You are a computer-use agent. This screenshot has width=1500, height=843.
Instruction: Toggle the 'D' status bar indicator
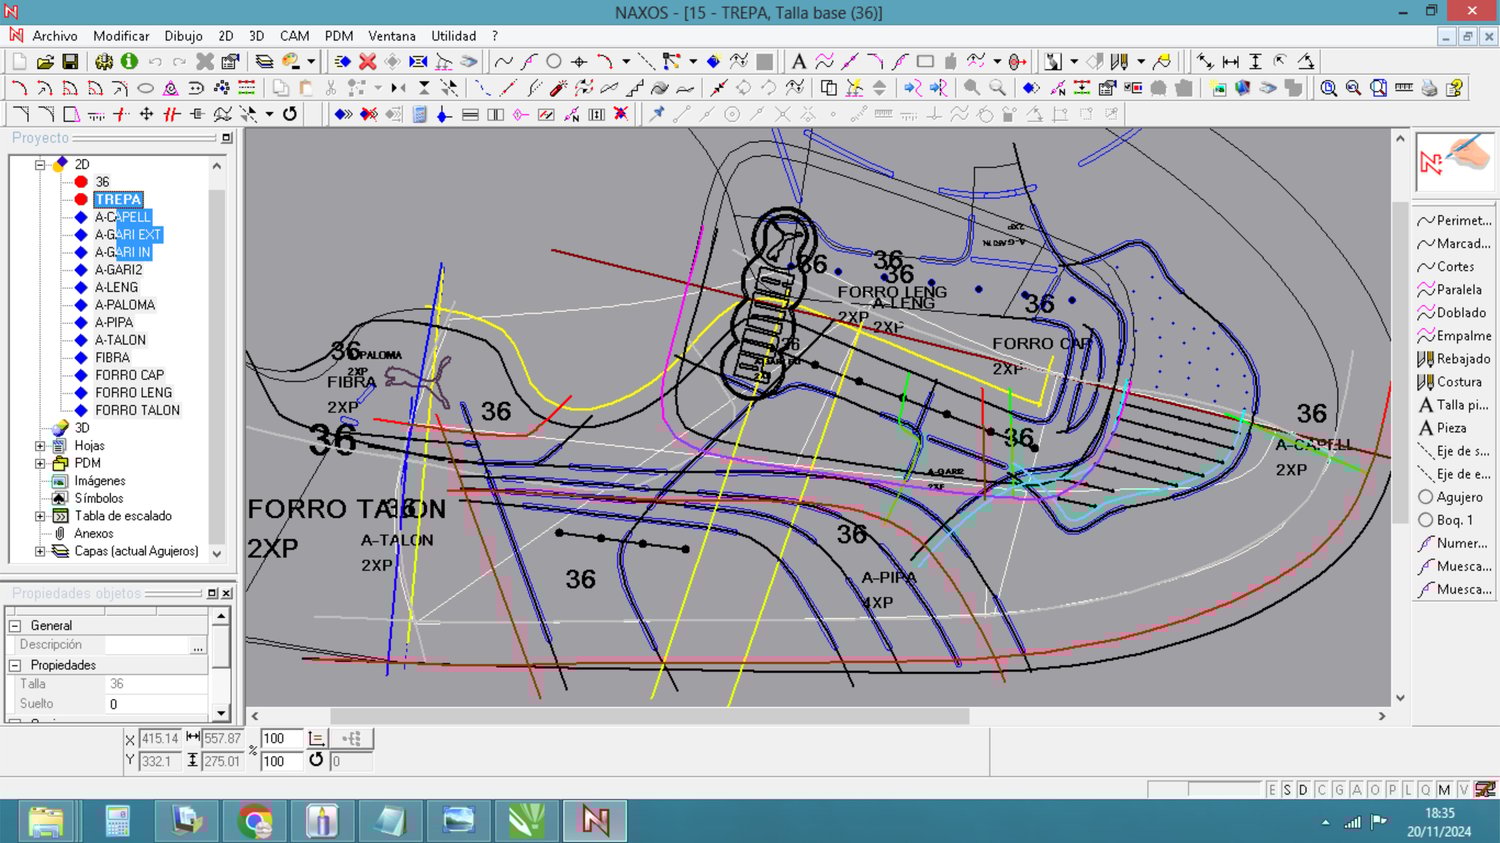tap(1303, 790)
